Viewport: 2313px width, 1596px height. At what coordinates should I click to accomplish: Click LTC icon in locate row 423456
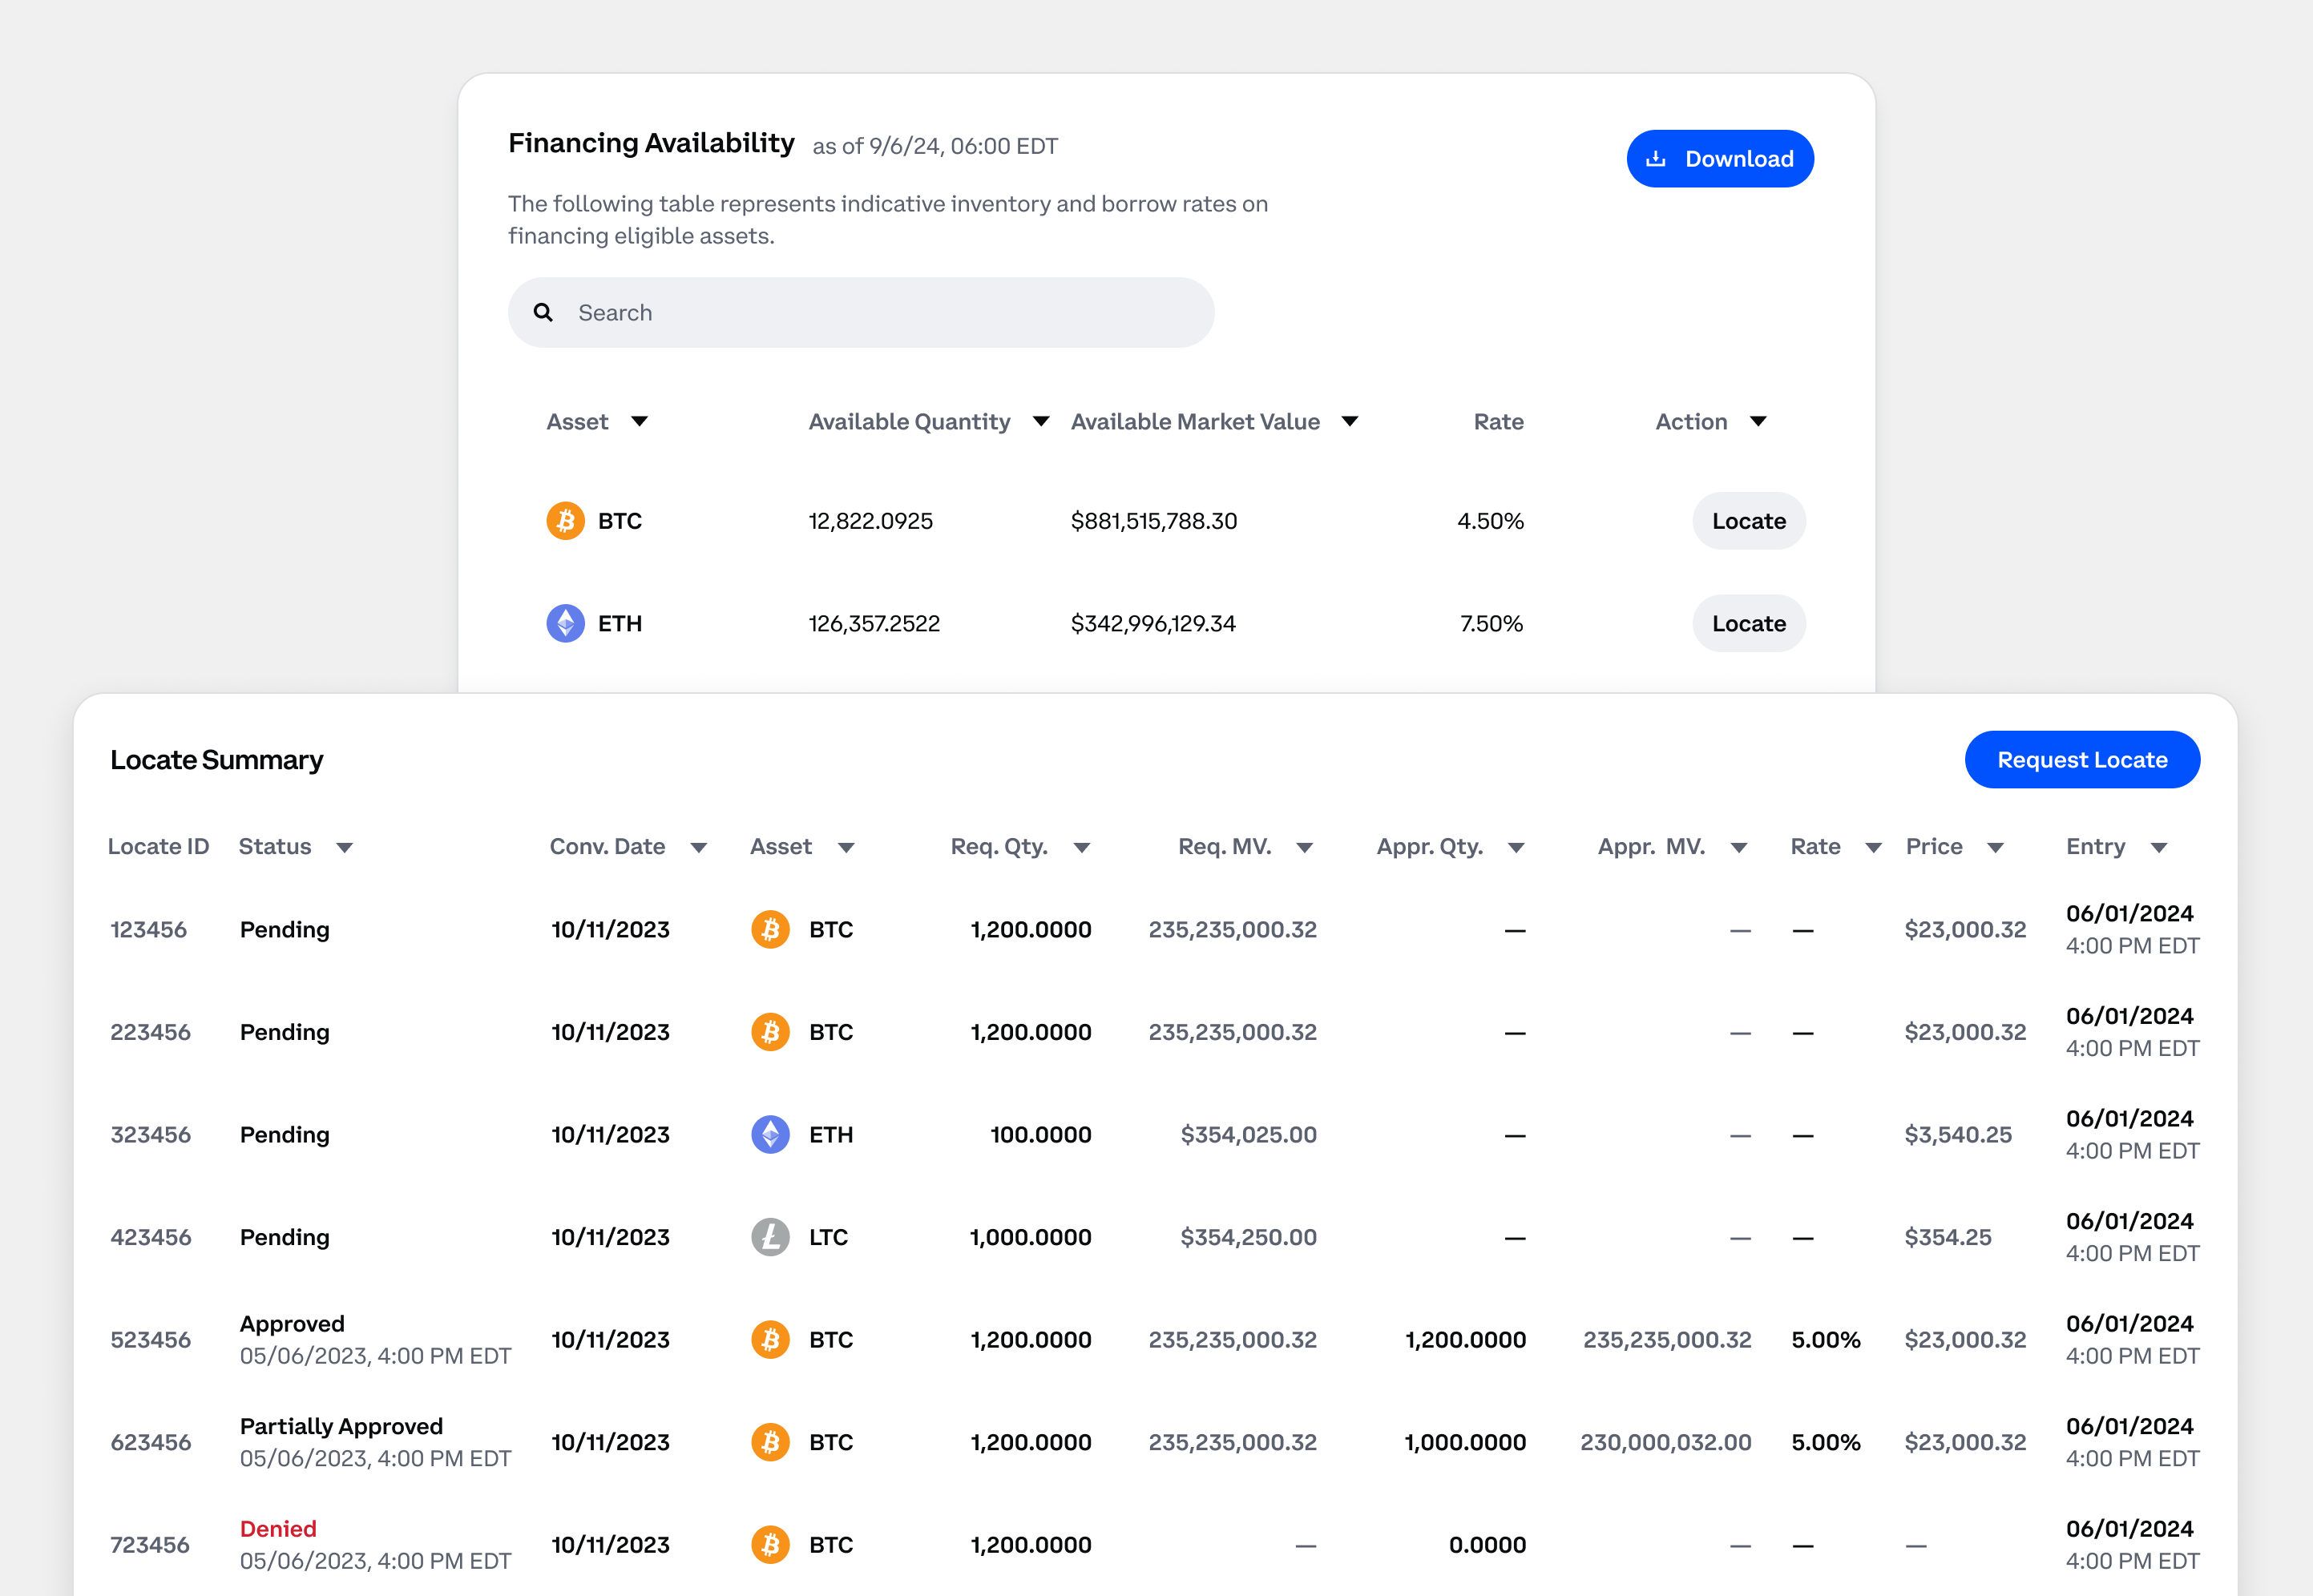tap(770, 1238)
